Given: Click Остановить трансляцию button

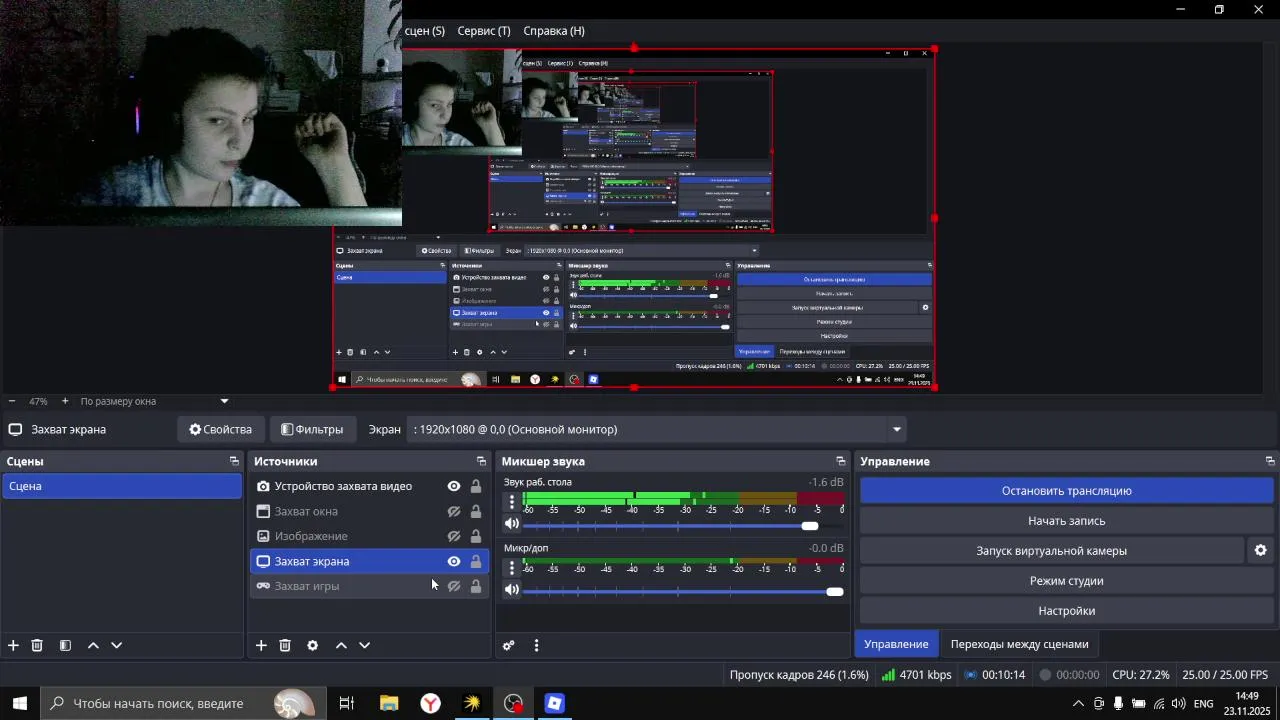Looking at the screenshot, I should tap(1067, 491).
